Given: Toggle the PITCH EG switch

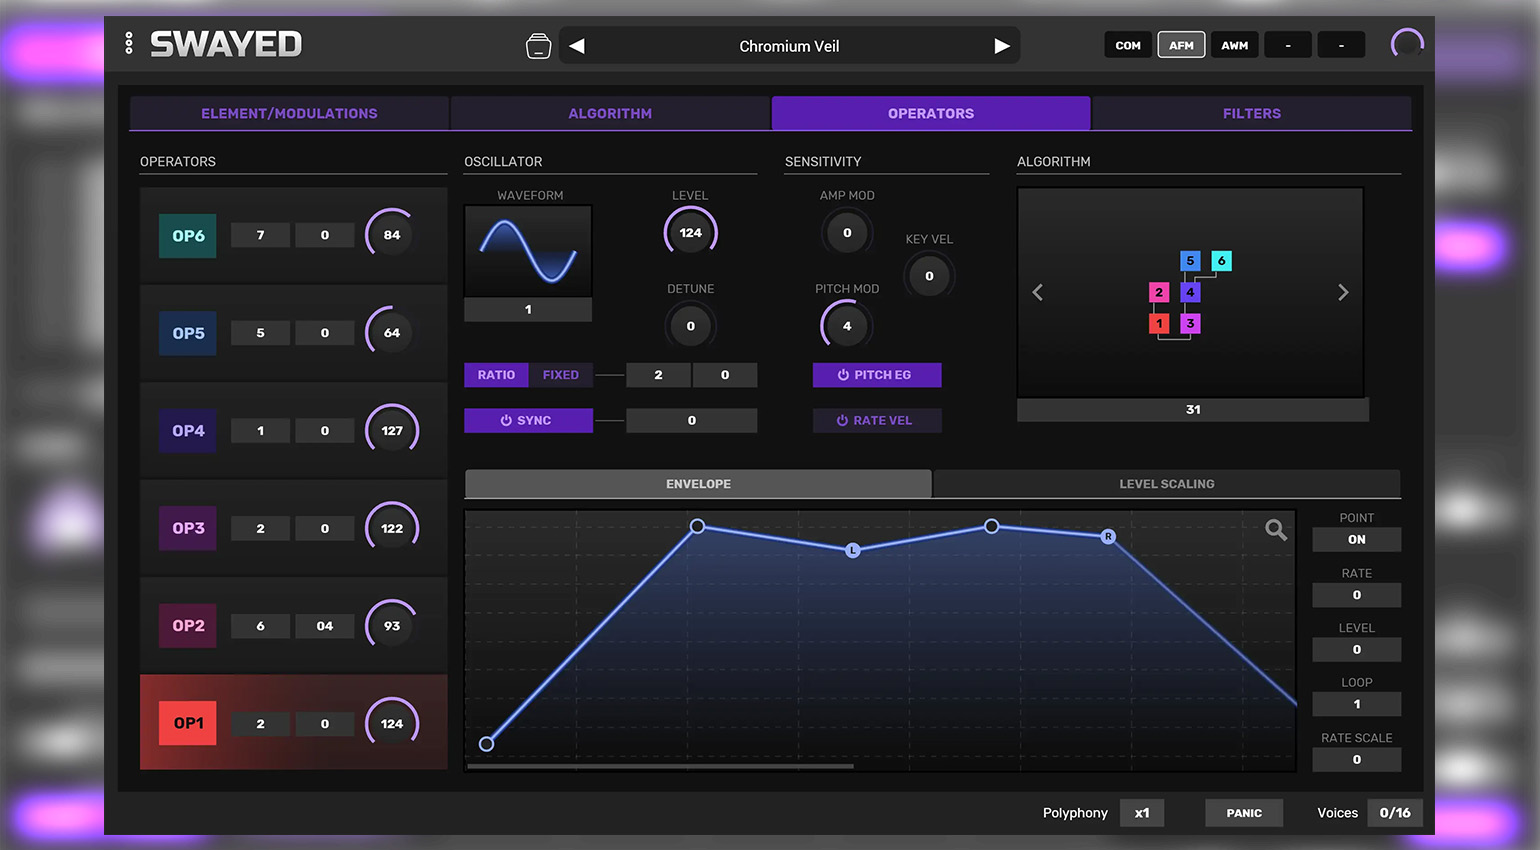Looking at the screenshot, I should point(876,375).
